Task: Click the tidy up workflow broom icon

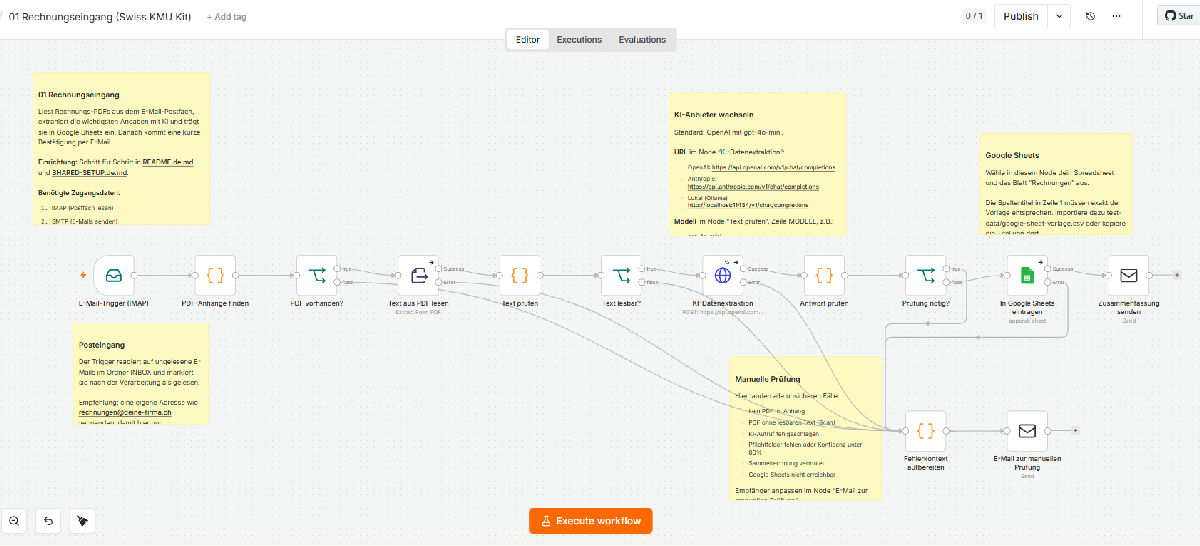Action: click(83, 521)
